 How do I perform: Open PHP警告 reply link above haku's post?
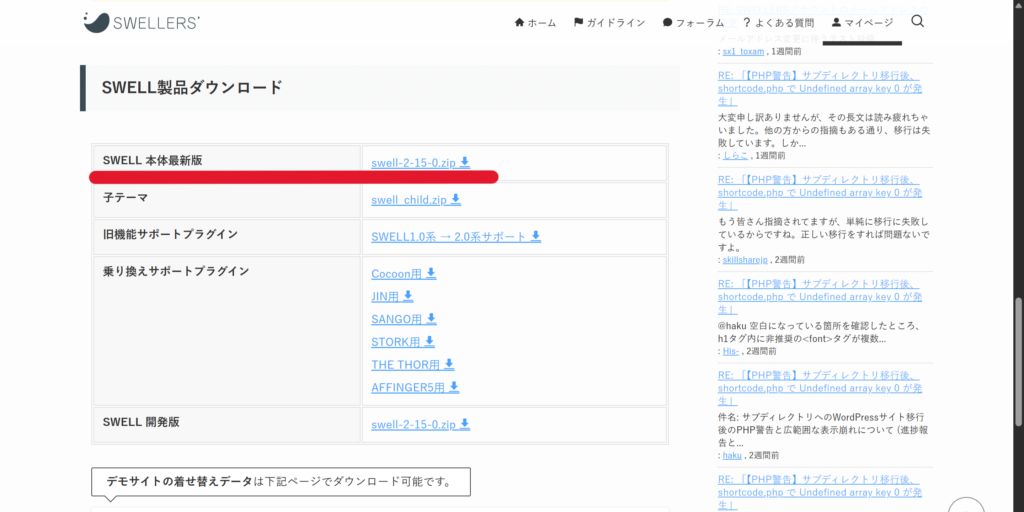point(820,388)
